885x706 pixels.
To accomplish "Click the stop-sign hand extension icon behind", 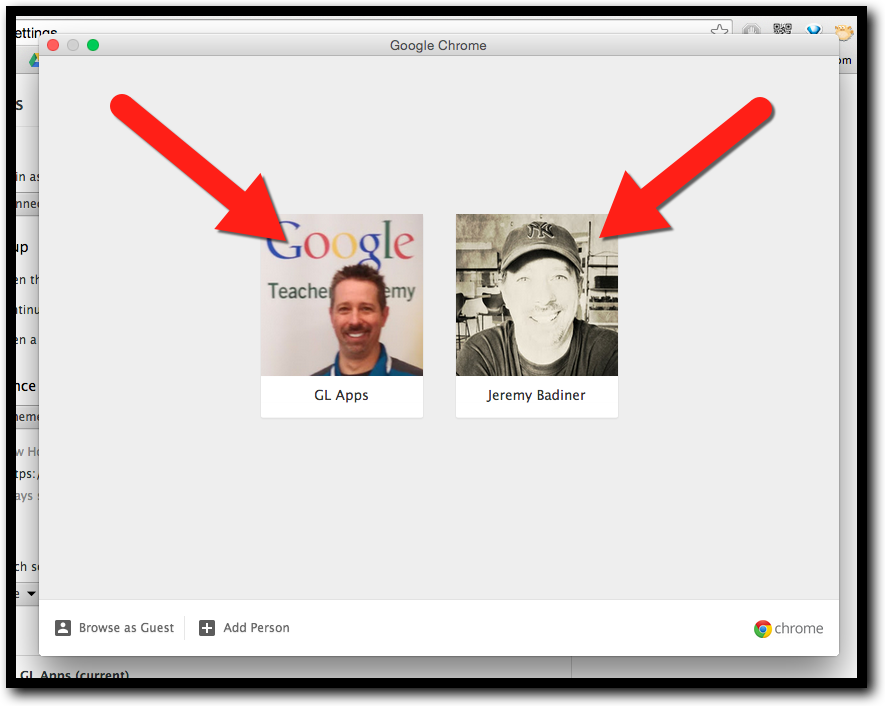I will (751, 29).
